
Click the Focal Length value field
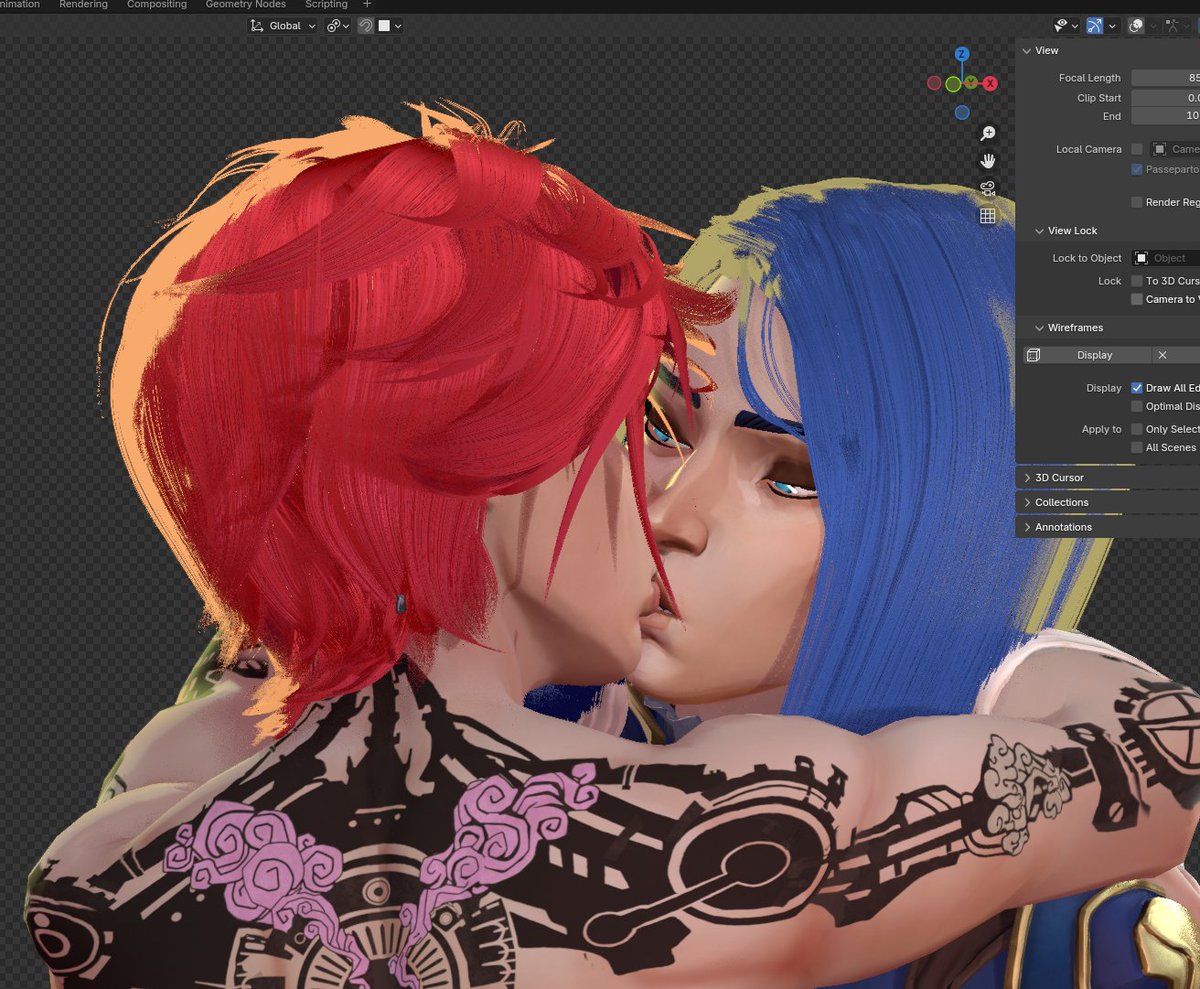[x=1166, y=78]
